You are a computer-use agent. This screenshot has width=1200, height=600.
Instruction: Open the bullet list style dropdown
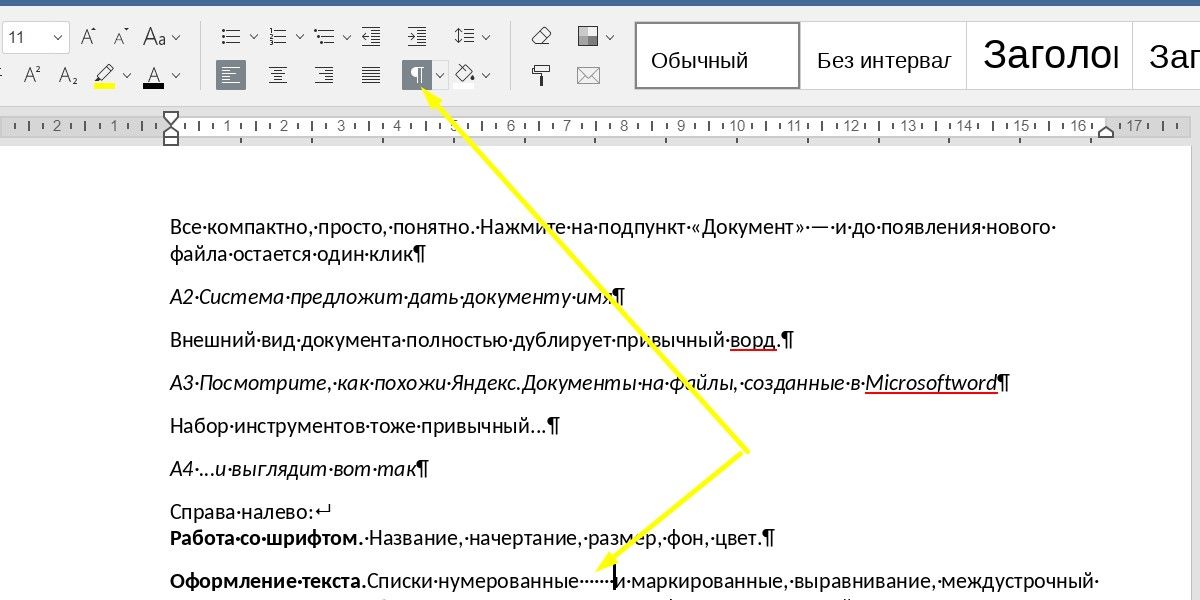pos(253,37)
